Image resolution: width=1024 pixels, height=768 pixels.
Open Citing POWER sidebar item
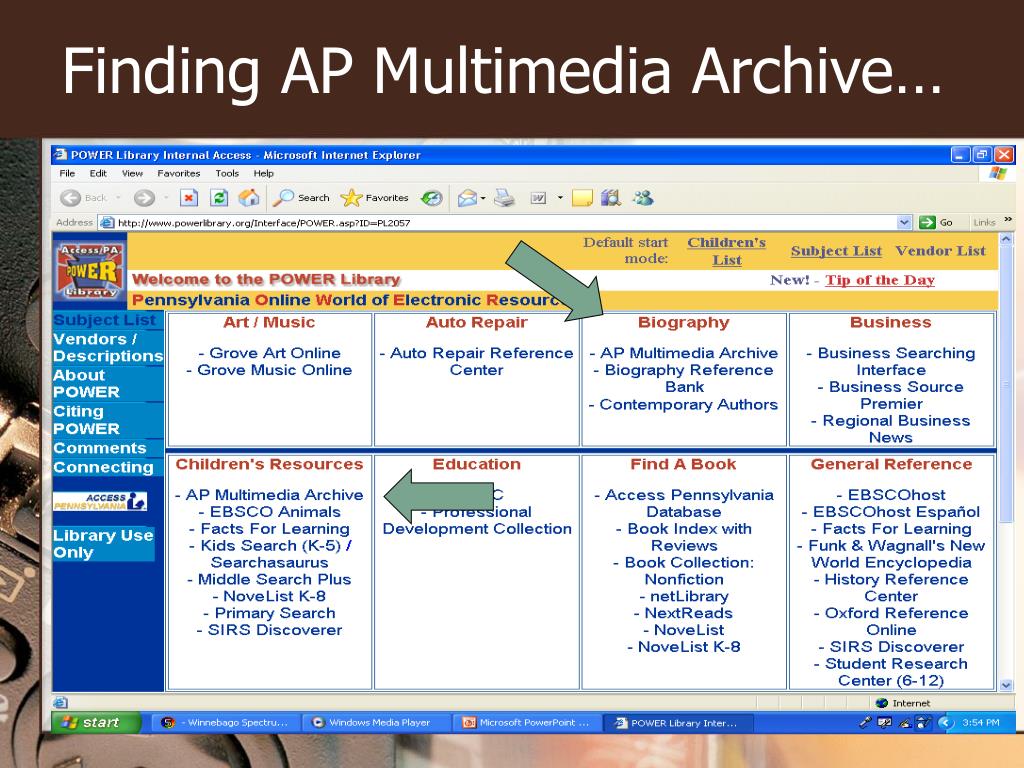tap(86, 420)
